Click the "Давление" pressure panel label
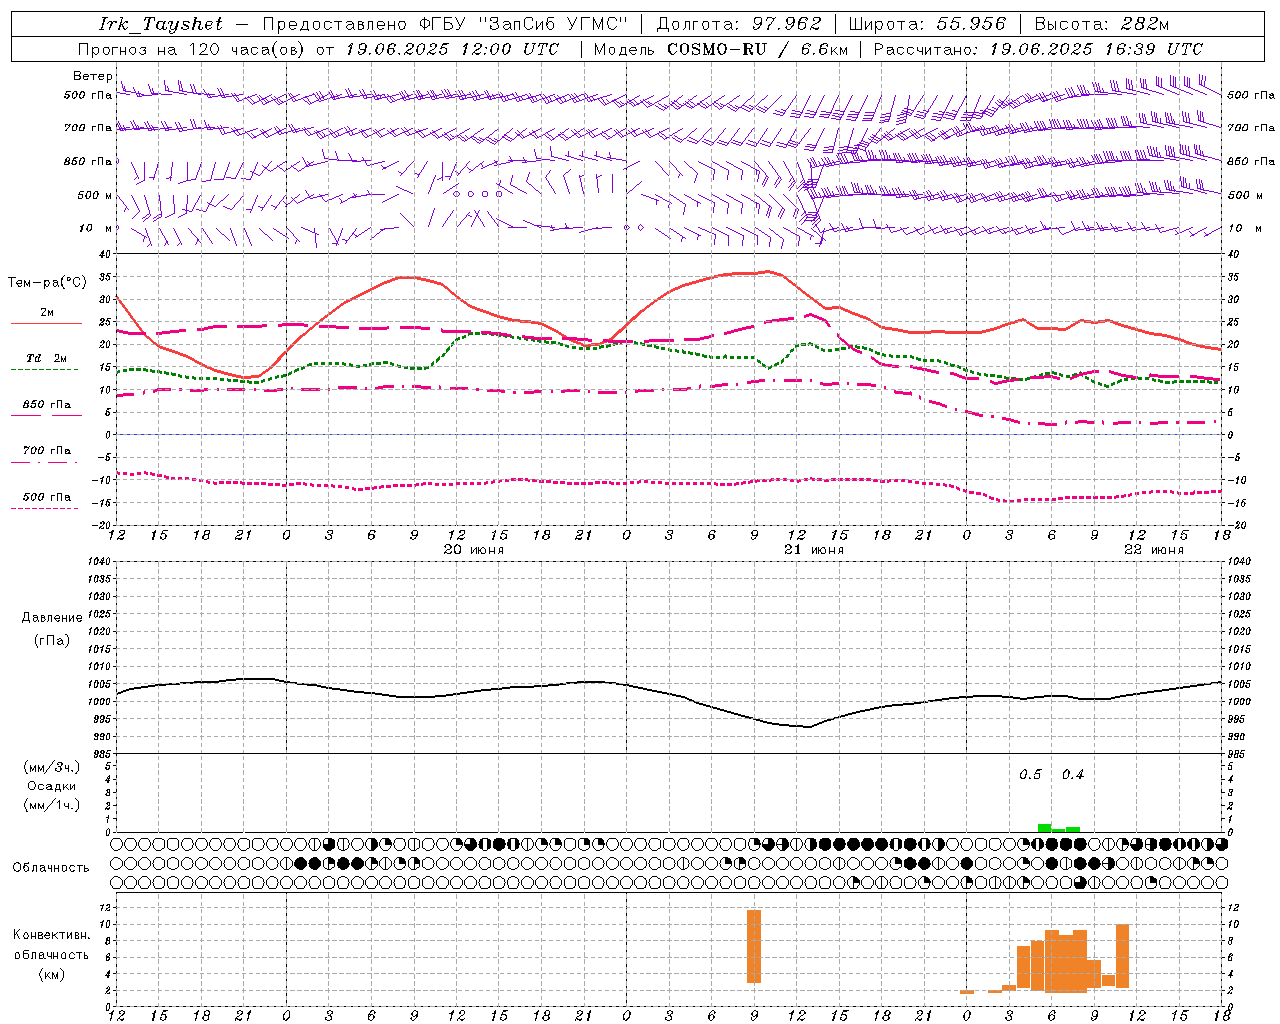The width and height of the screenshot is (1280, 1024). point(52,618)
